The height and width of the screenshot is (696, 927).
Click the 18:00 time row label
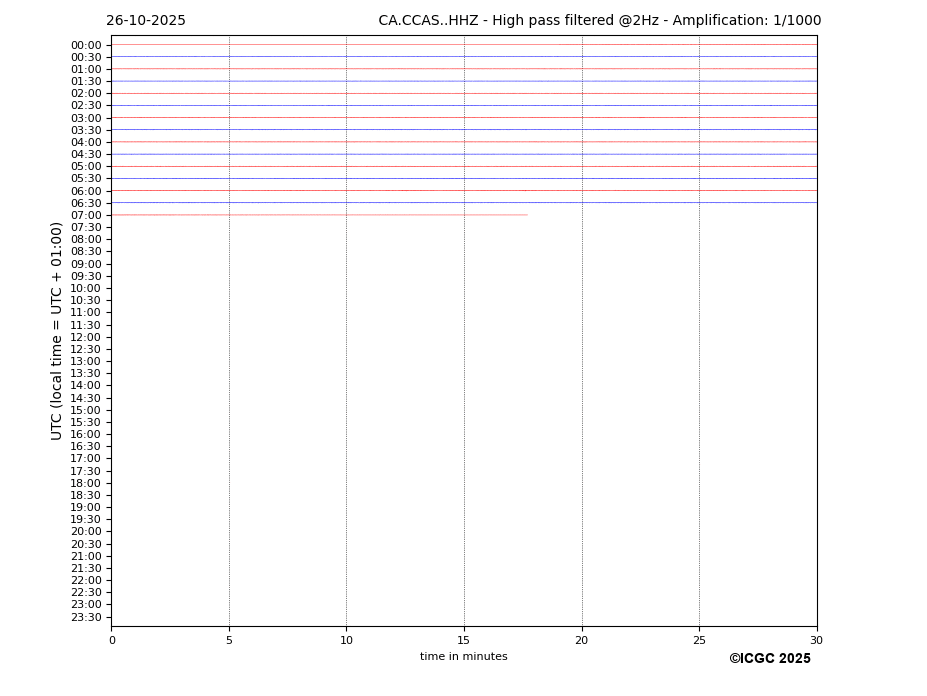86,483
